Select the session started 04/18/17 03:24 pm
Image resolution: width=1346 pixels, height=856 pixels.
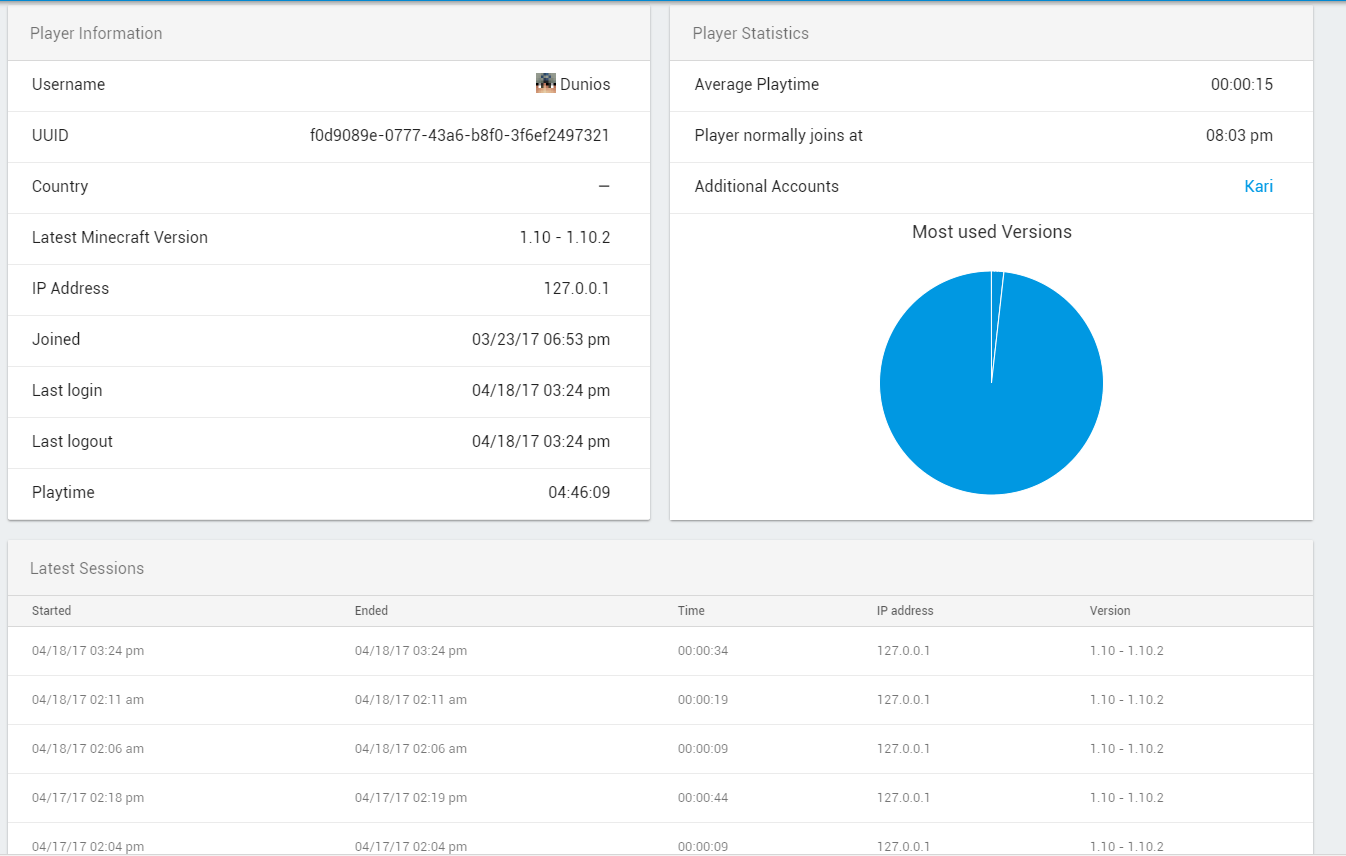[88, 651]
